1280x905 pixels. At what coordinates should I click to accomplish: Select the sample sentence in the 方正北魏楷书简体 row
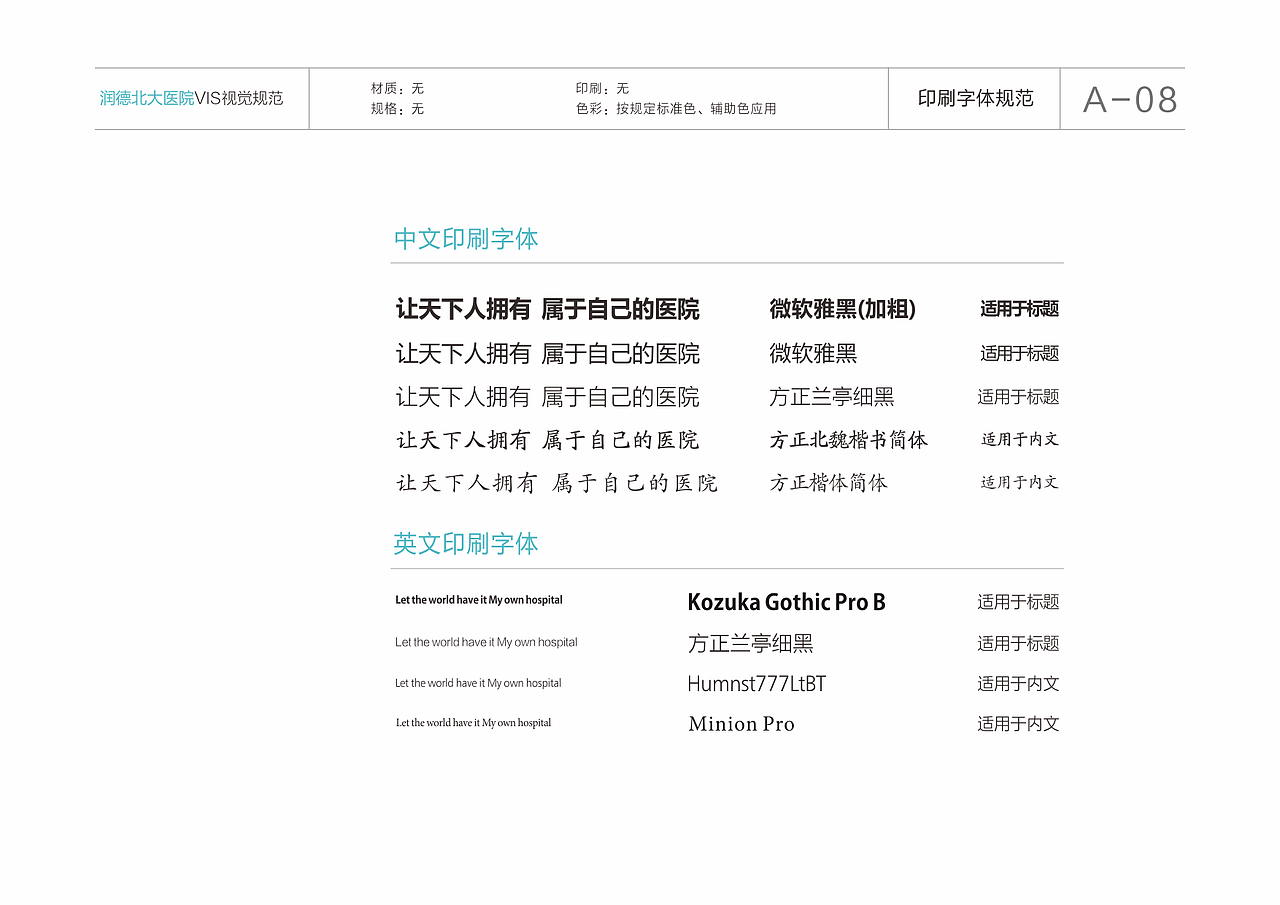point(548,440)
